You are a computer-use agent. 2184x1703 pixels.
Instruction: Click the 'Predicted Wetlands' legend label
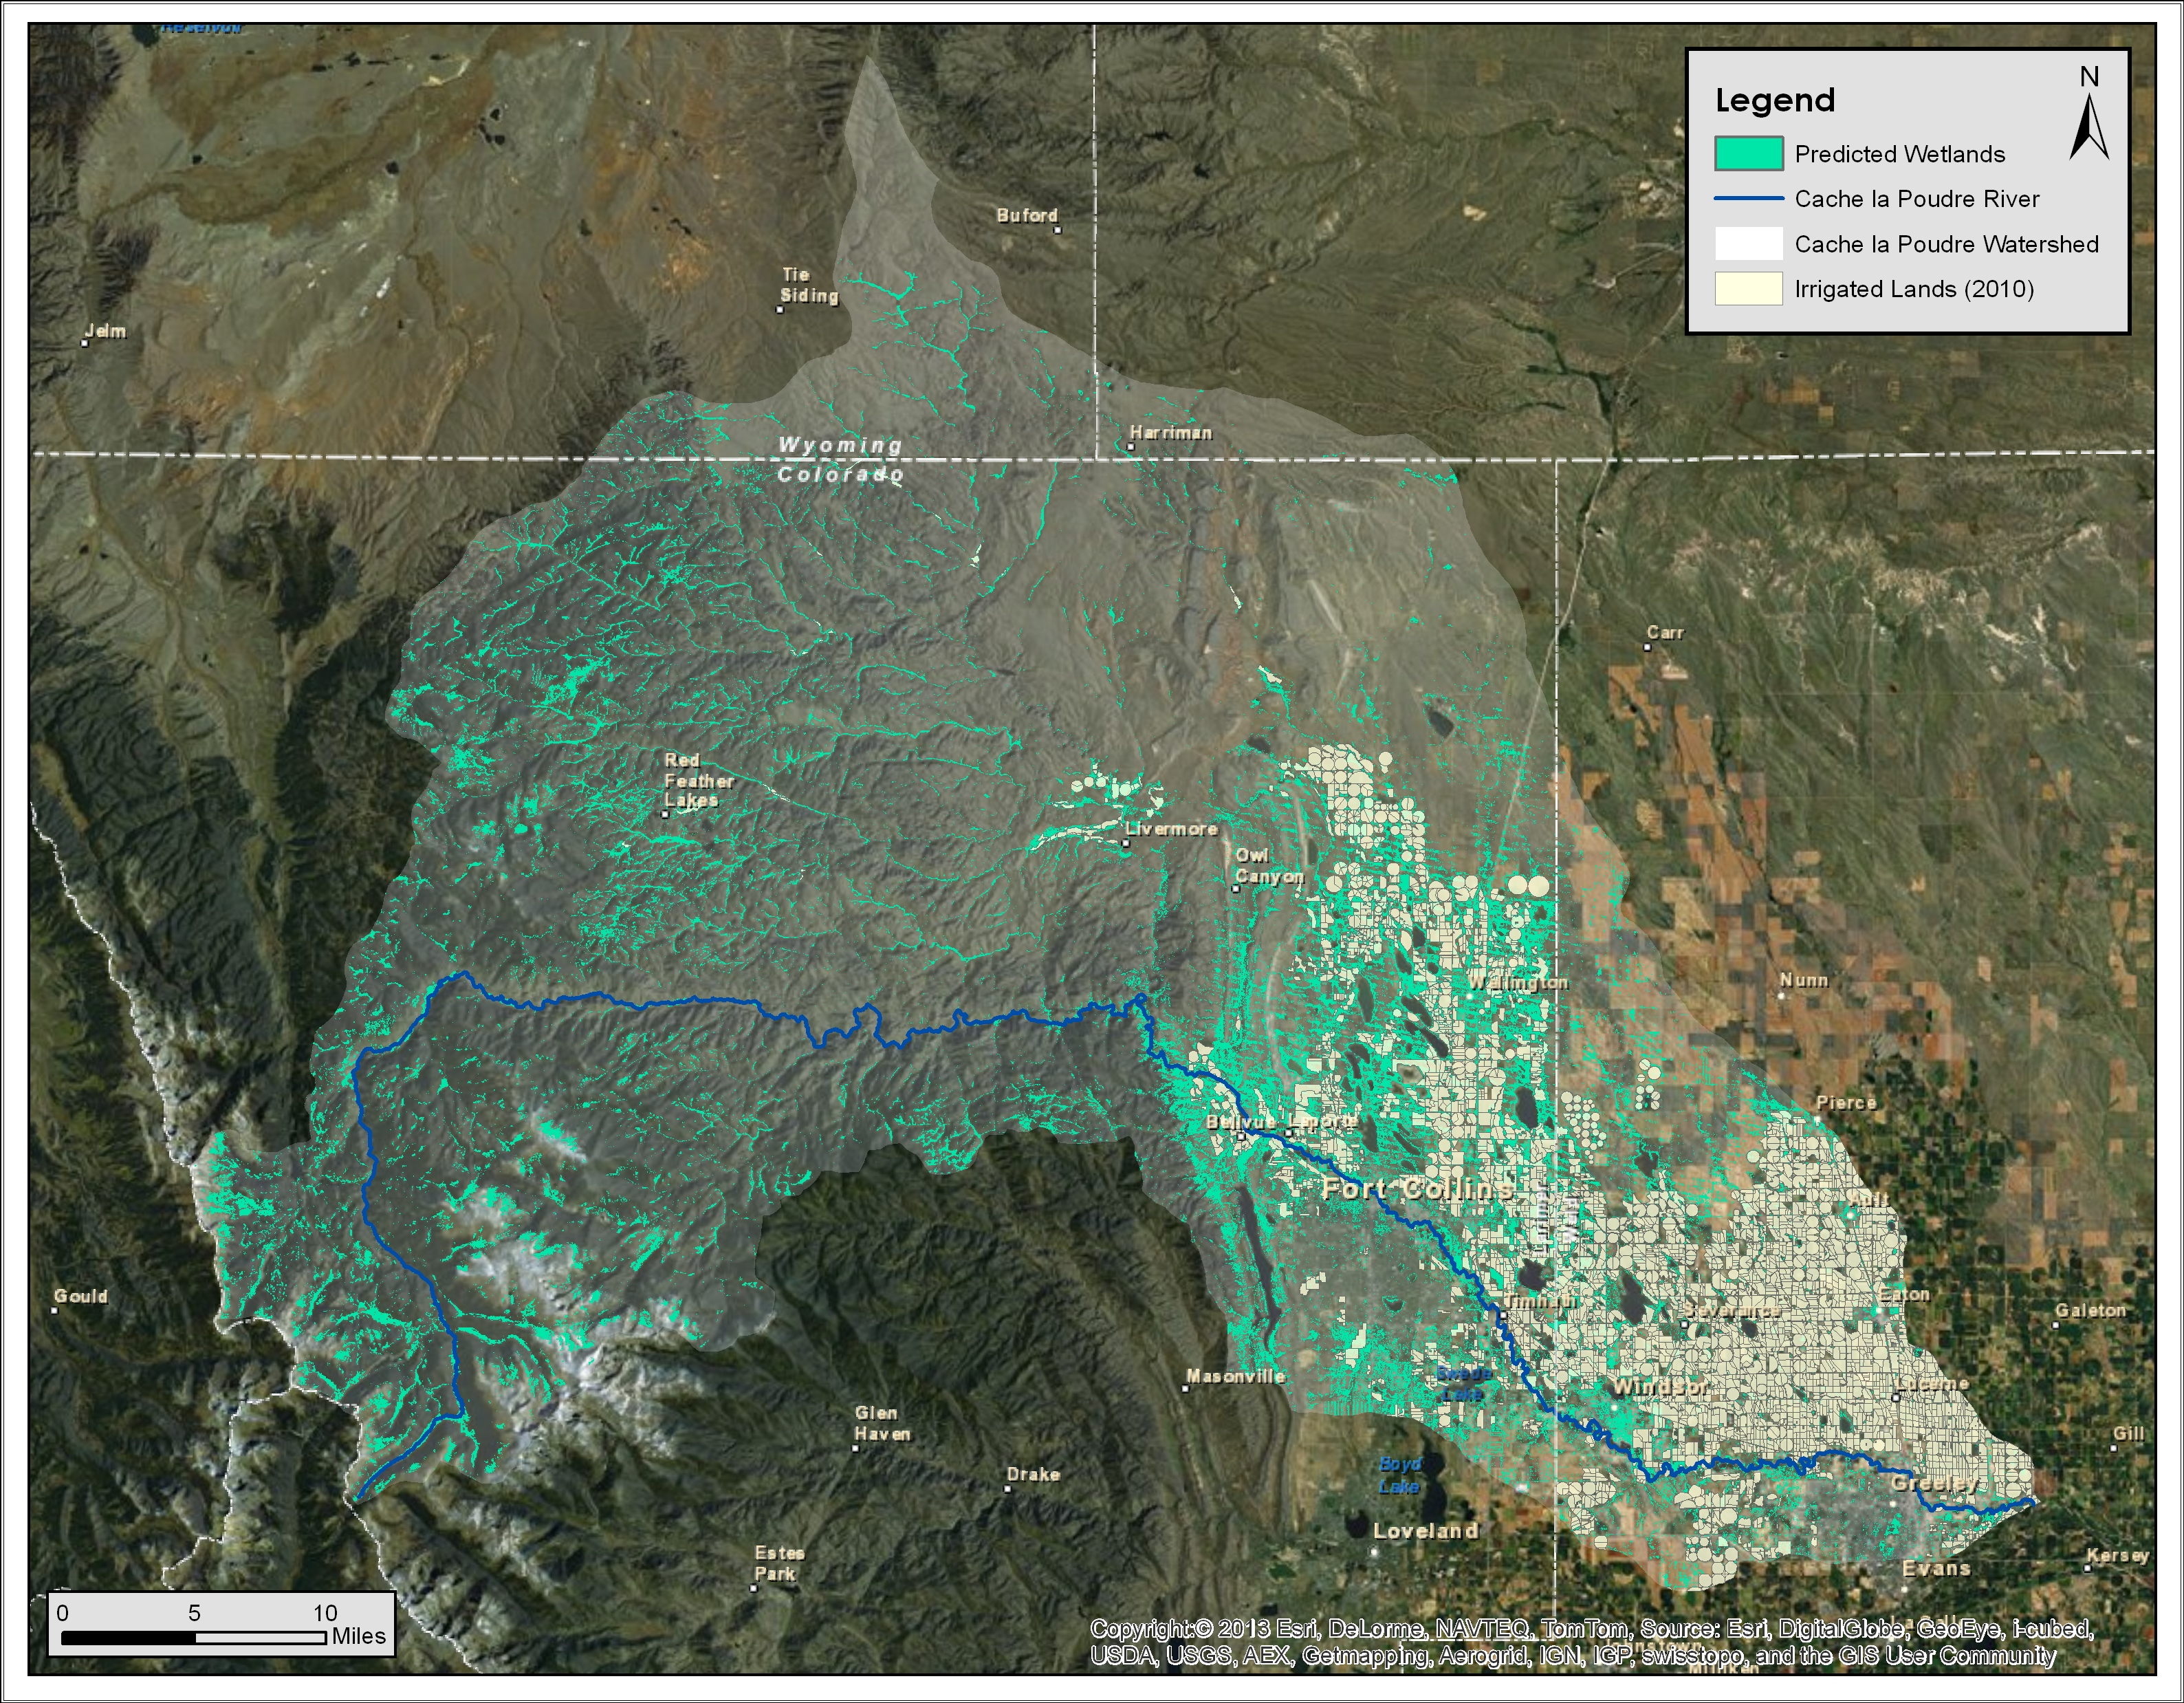point(1899,154)
